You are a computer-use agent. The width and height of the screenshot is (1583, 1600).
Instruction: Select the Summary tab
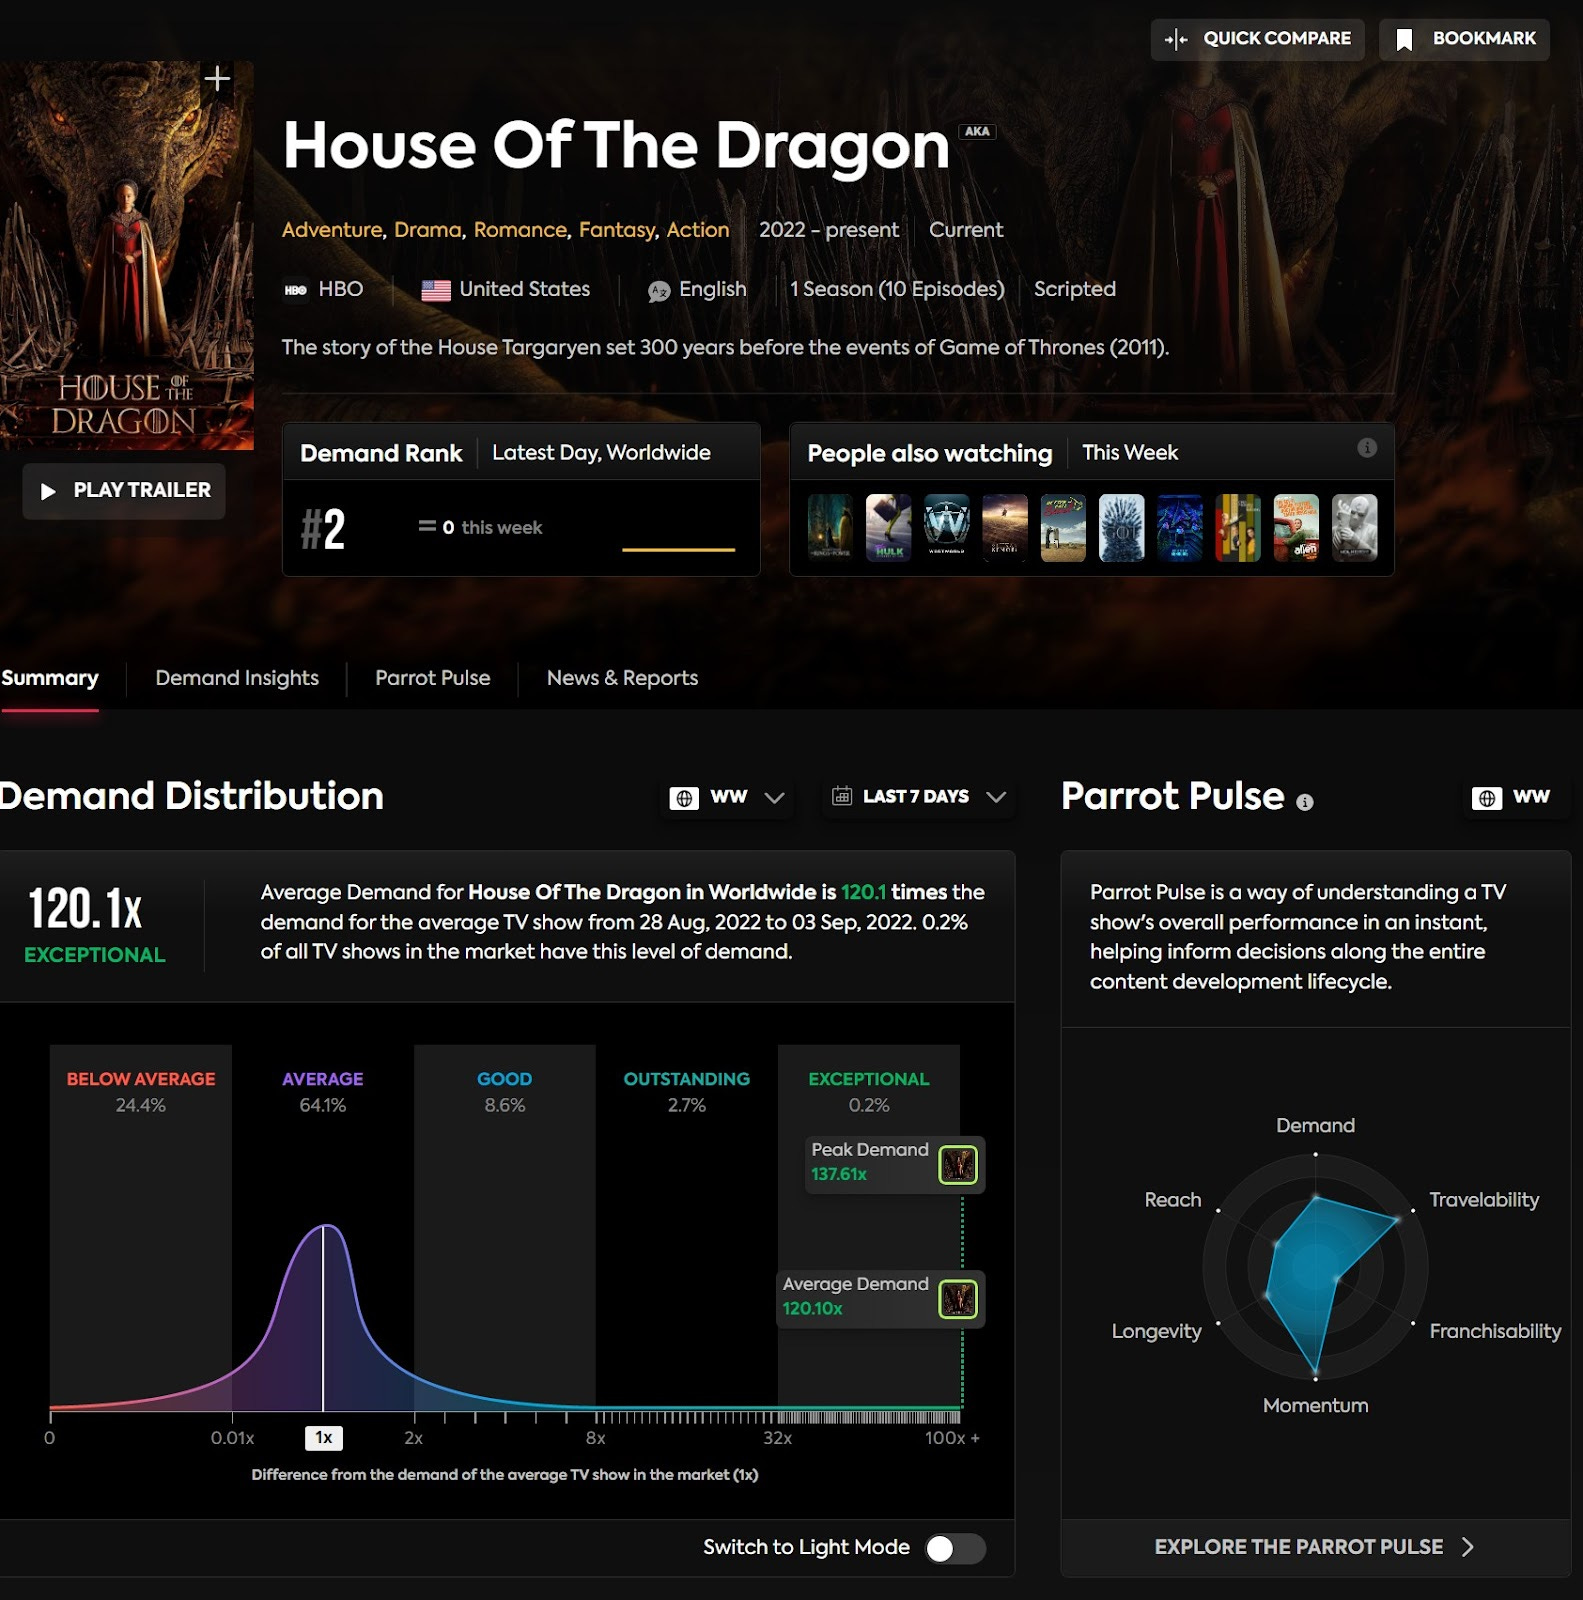coord(50,678)
